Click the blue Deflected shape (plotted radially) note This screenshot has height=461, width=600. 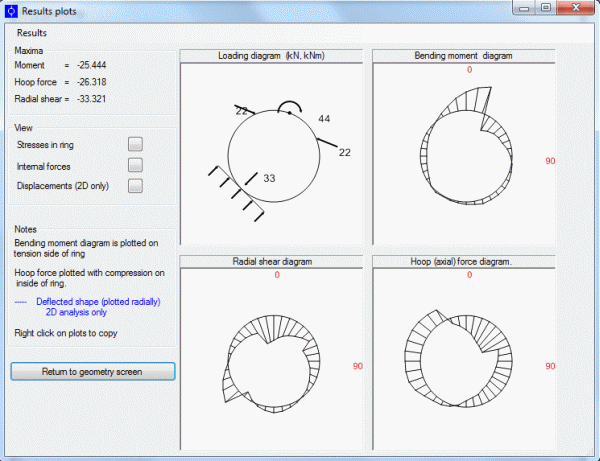[x=98, y=302]
